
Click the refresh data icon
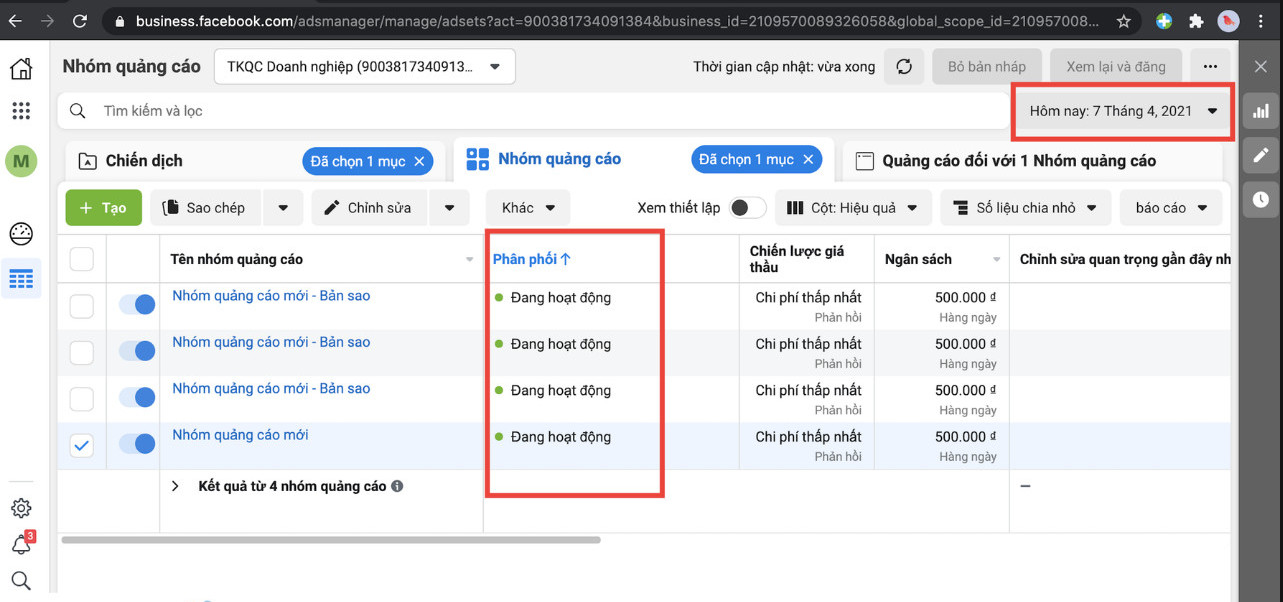(904, 67)
